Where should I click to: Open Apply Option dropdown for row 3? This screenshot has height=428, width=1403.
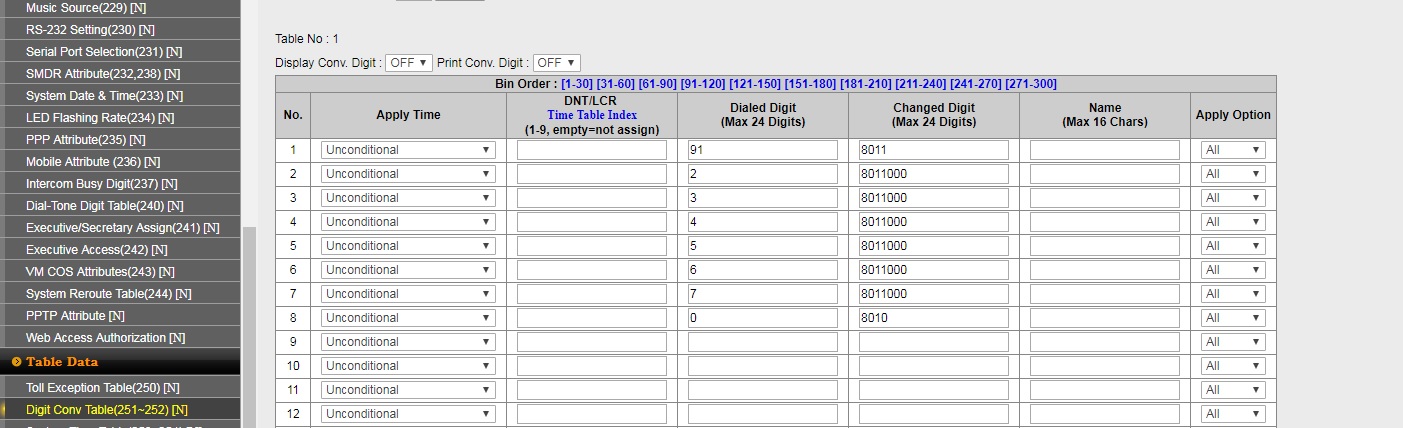pyautogui.click(x=1233, y=198)
